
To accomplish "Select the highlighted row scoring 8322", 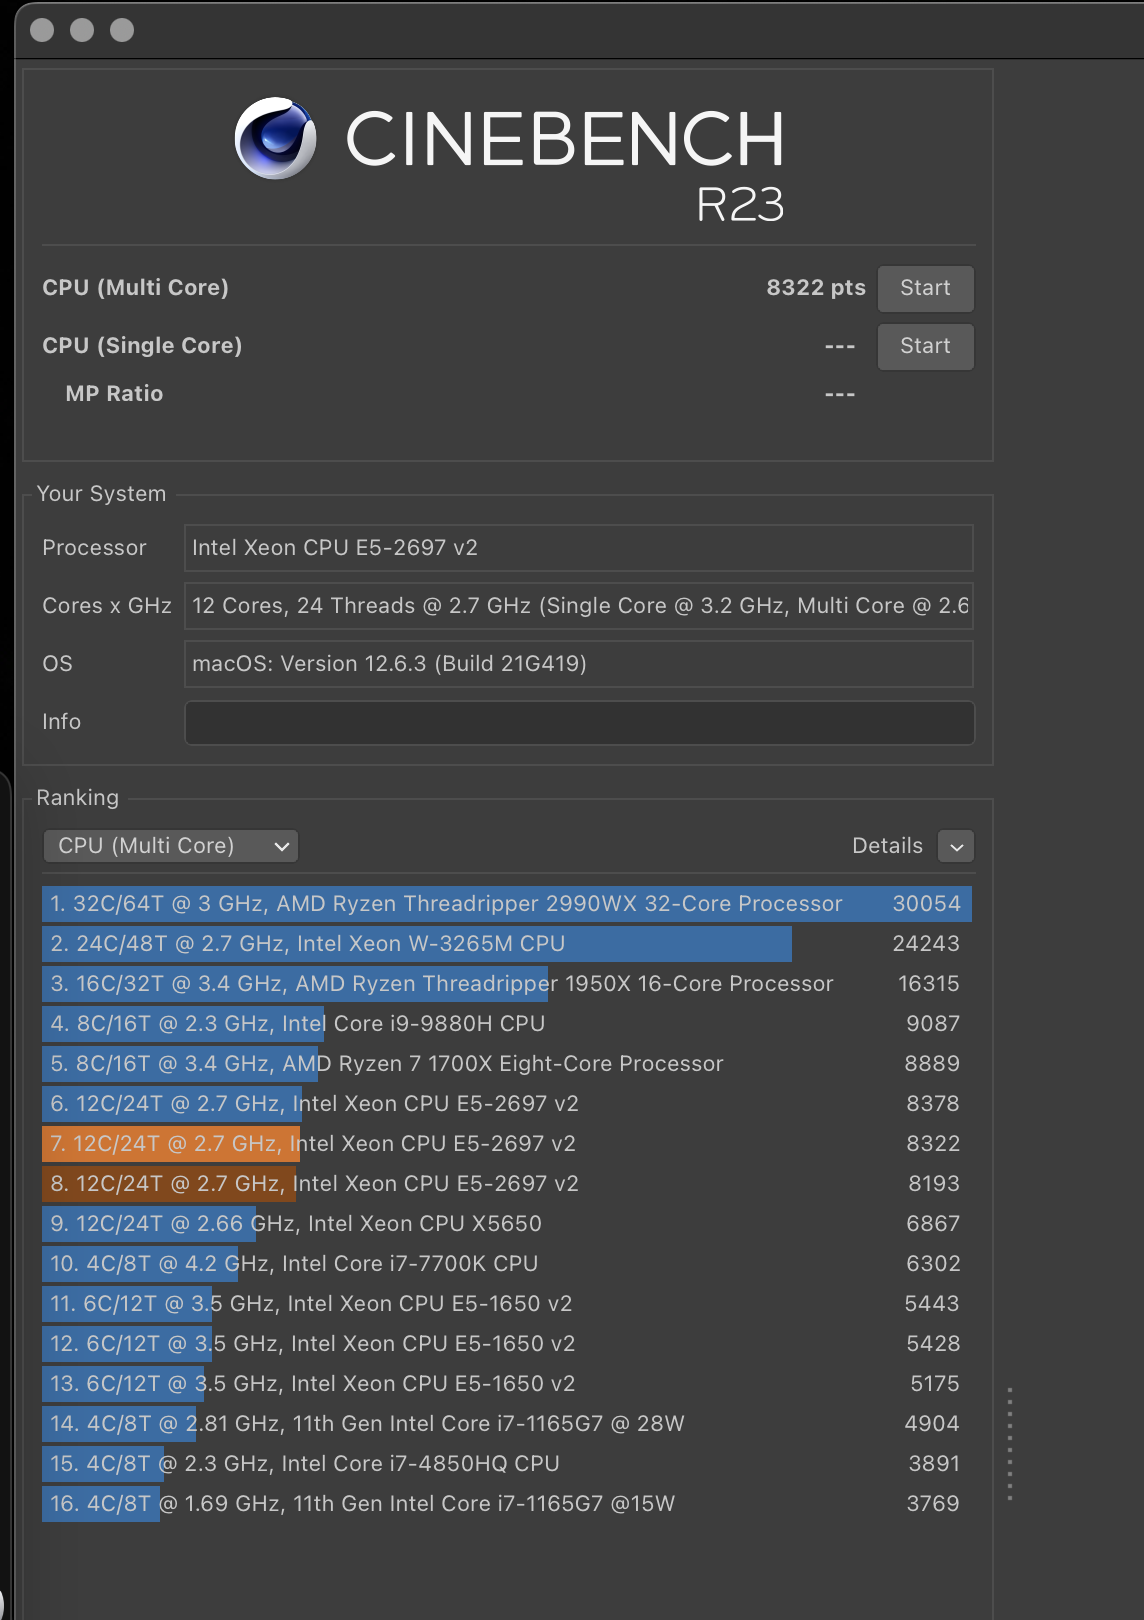I will [507, 1144].
